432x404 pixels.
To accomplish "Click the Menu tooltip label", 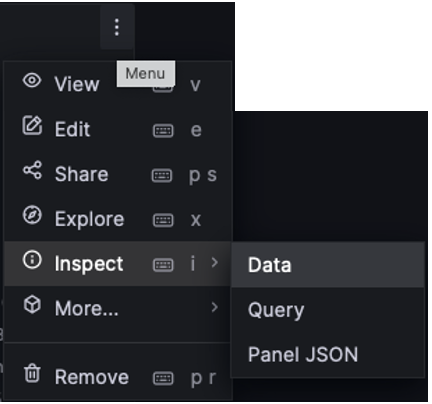I will pos(146,74).
